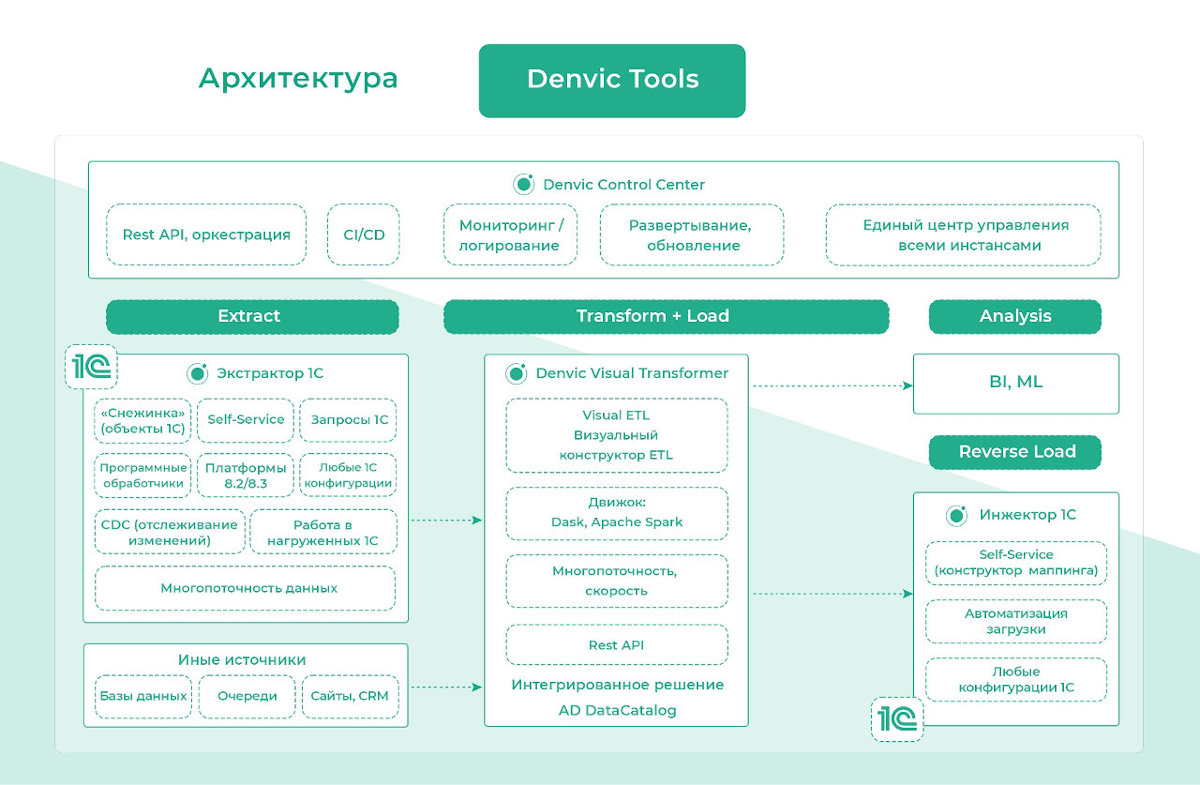The height and width of the screenshot is (785, 1200).
Task: Select the Движок: Dask, Apache Spark box
Action: coord(617,512)
